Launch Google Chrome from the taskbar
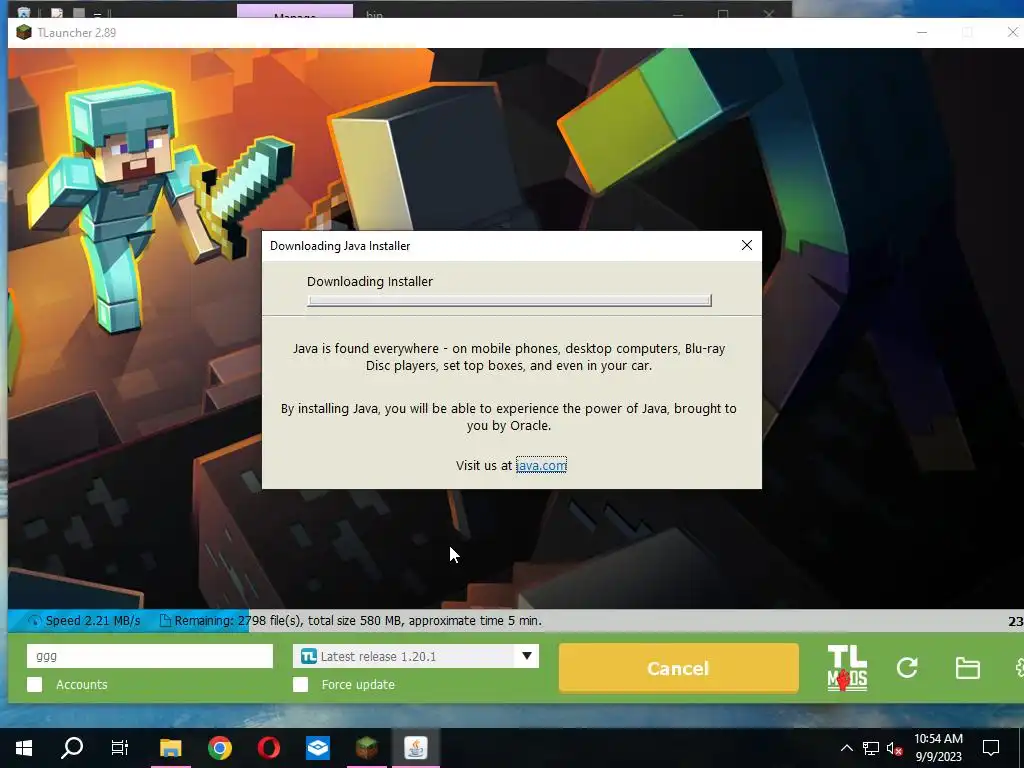 (x=220, y=748)
